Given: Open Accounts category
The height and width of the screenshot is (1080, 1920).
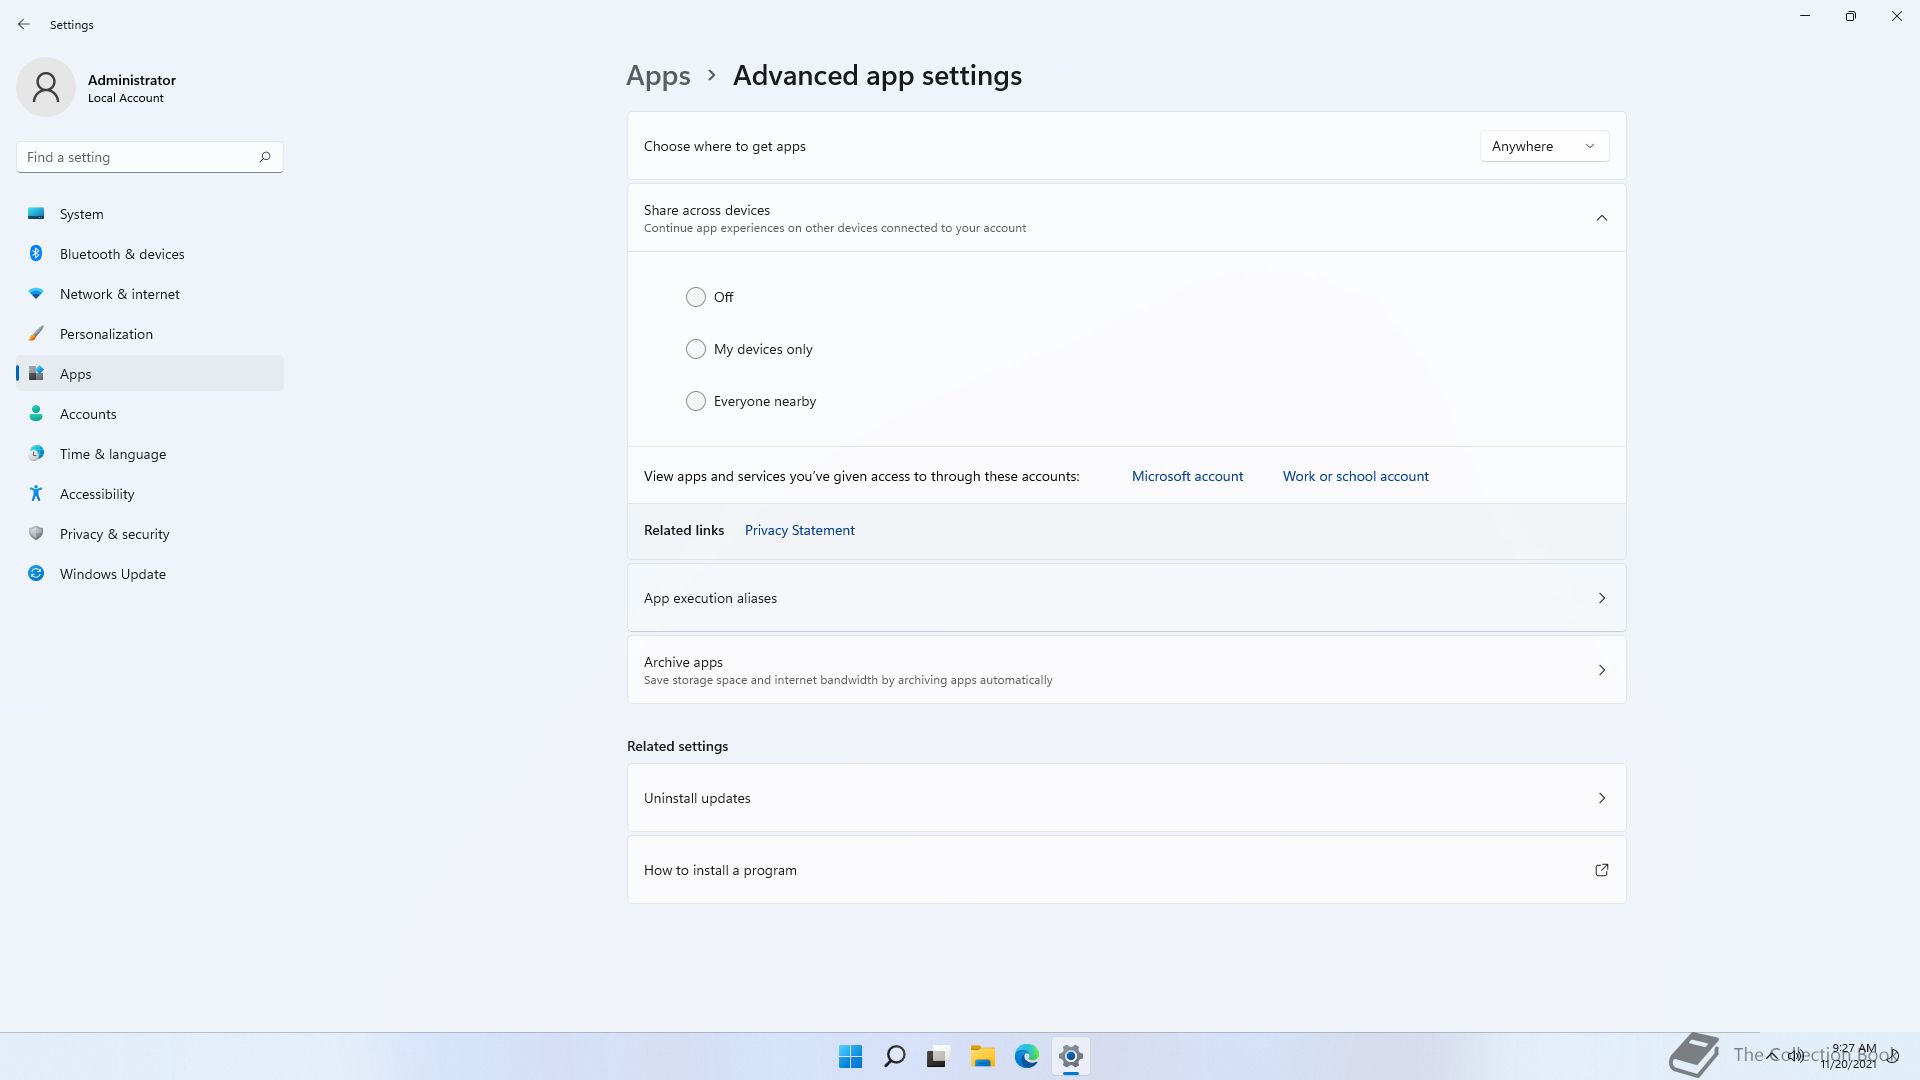Looking at the screenshot, I should click(150, 414).
